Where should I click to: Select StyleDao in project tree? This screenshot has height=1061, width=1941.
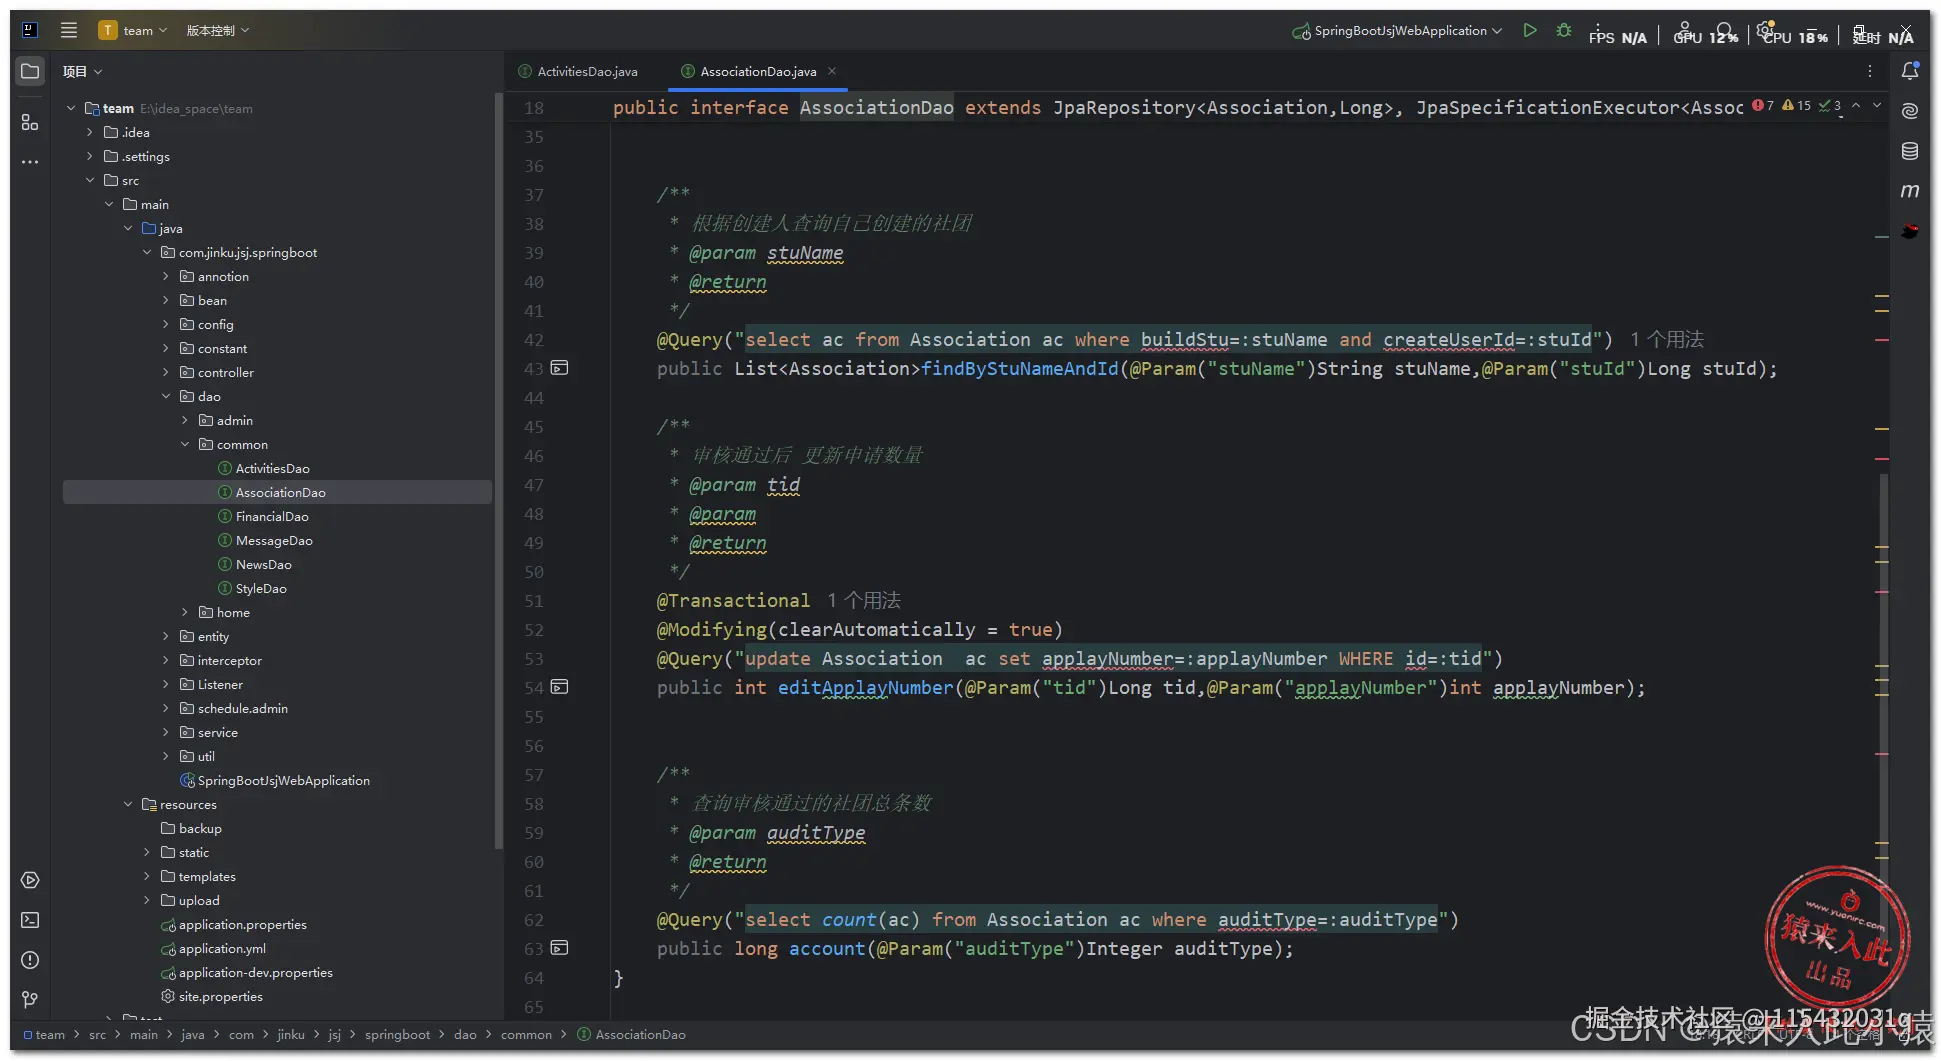point(261,588)
